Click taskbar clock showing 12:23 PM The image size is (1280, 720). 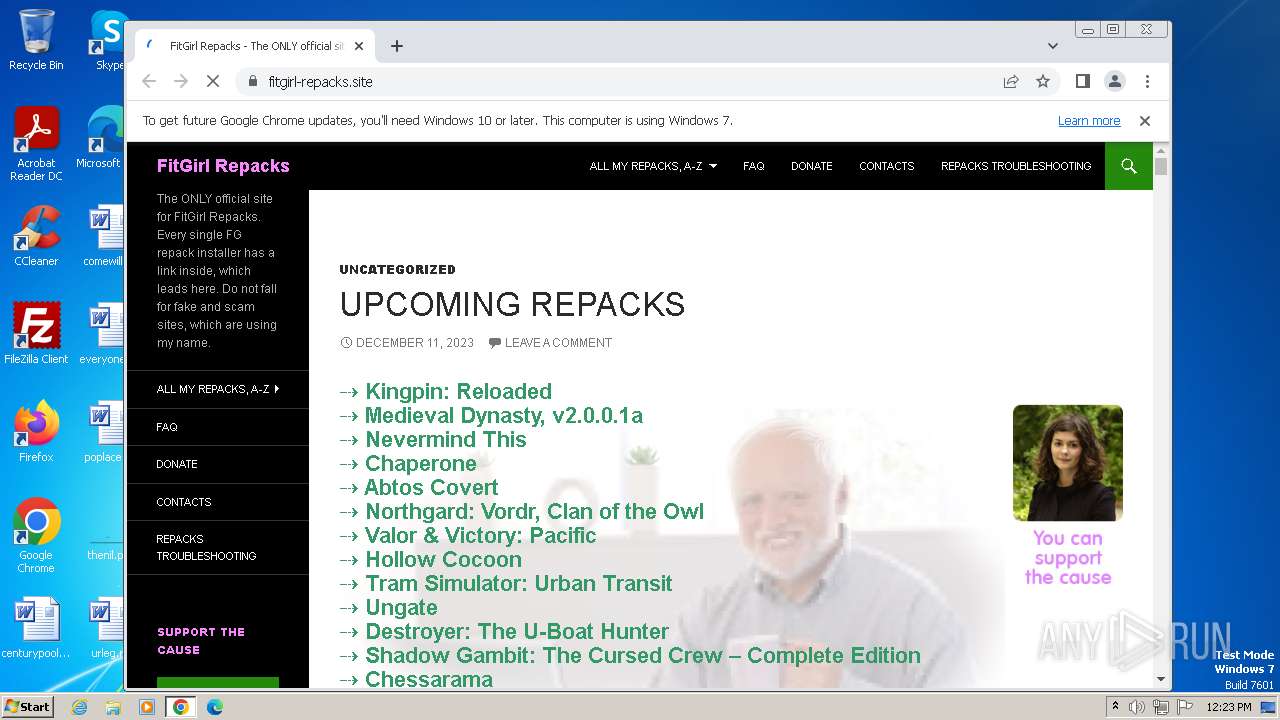pos(1229,707)
